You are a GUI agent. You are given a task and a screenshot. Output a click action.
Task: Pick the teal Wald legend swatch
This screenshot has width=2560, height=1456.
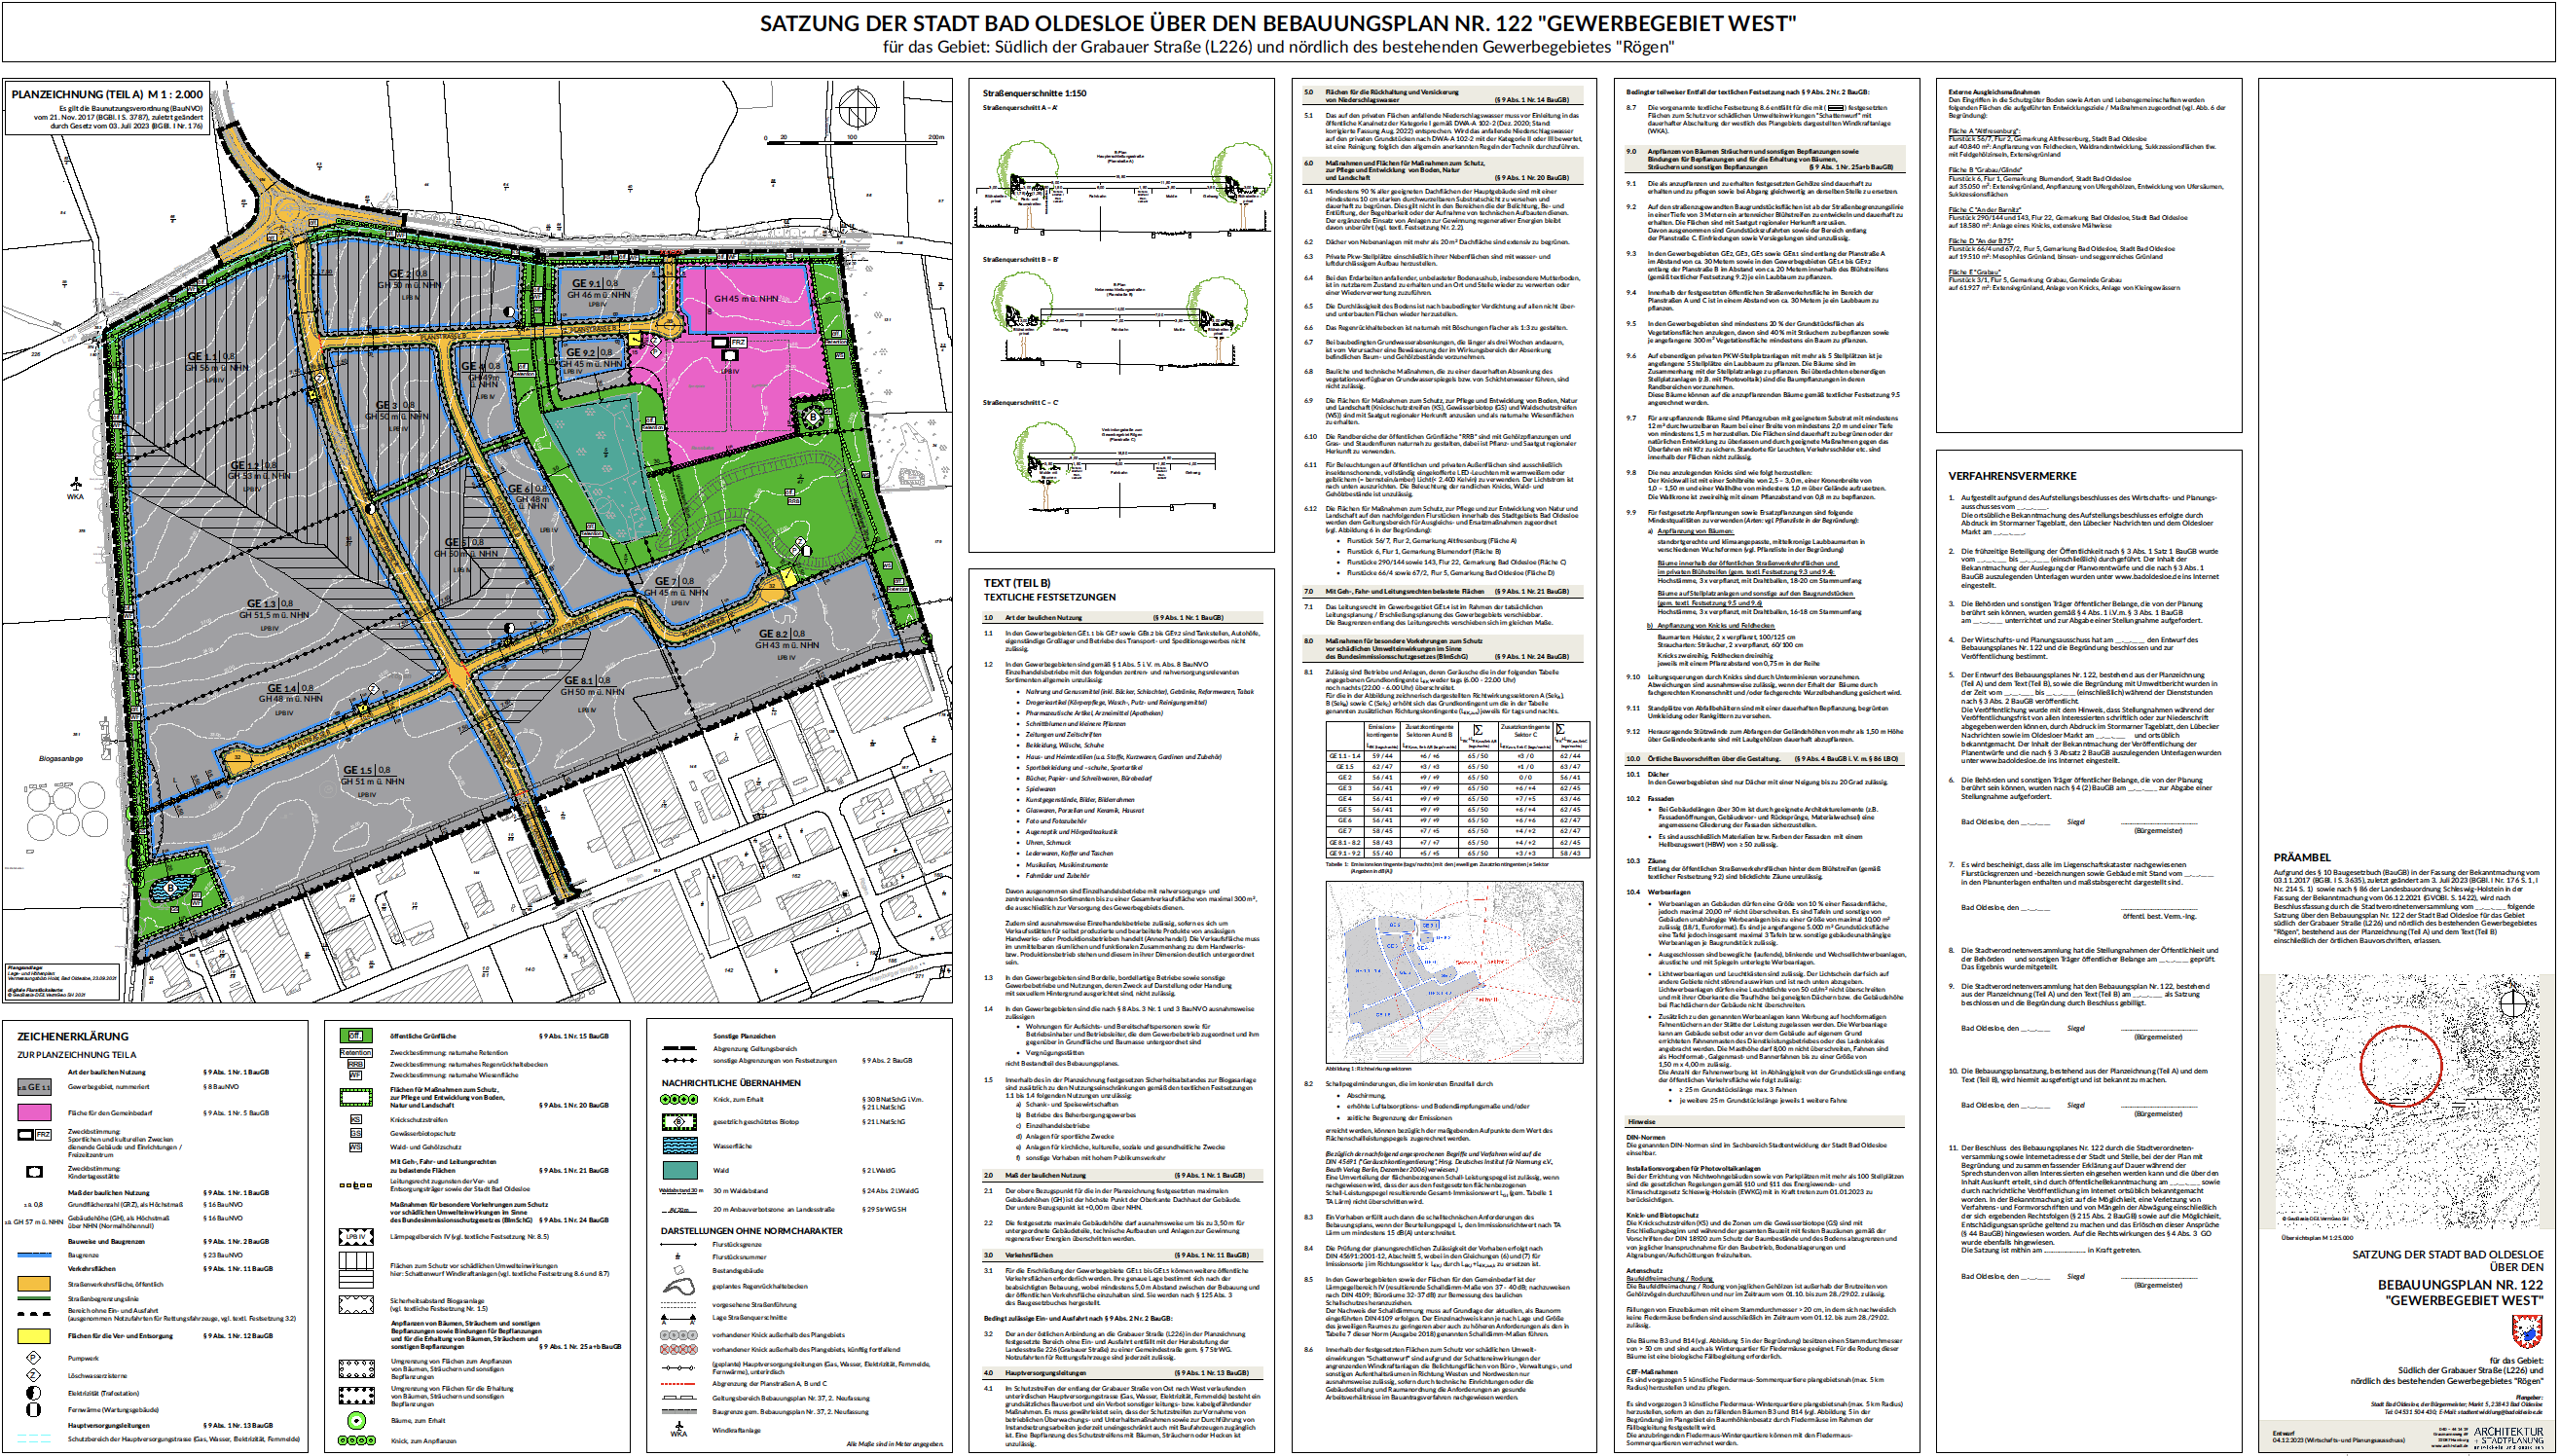[x=679, y=1169]
